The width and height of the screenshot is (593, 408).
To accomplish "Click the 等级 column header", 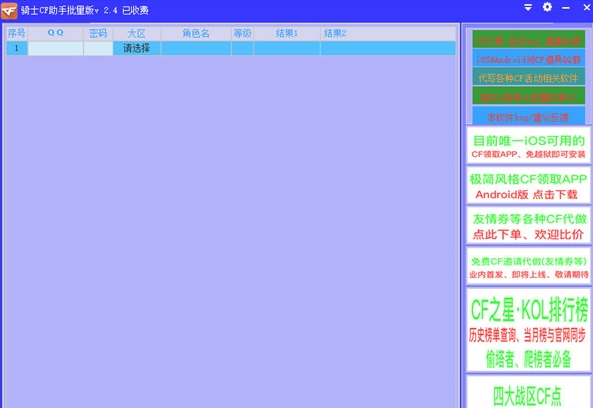I will coord(242,33).
